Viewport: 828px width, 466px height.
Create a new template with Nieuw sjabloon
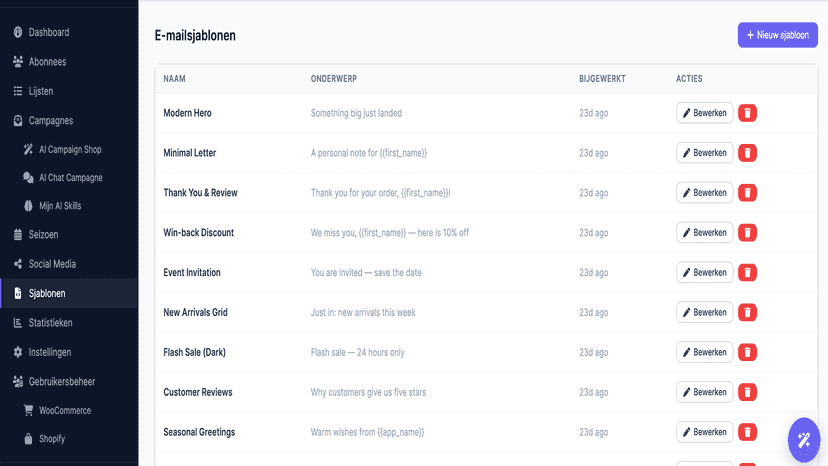tap(777, 35)
